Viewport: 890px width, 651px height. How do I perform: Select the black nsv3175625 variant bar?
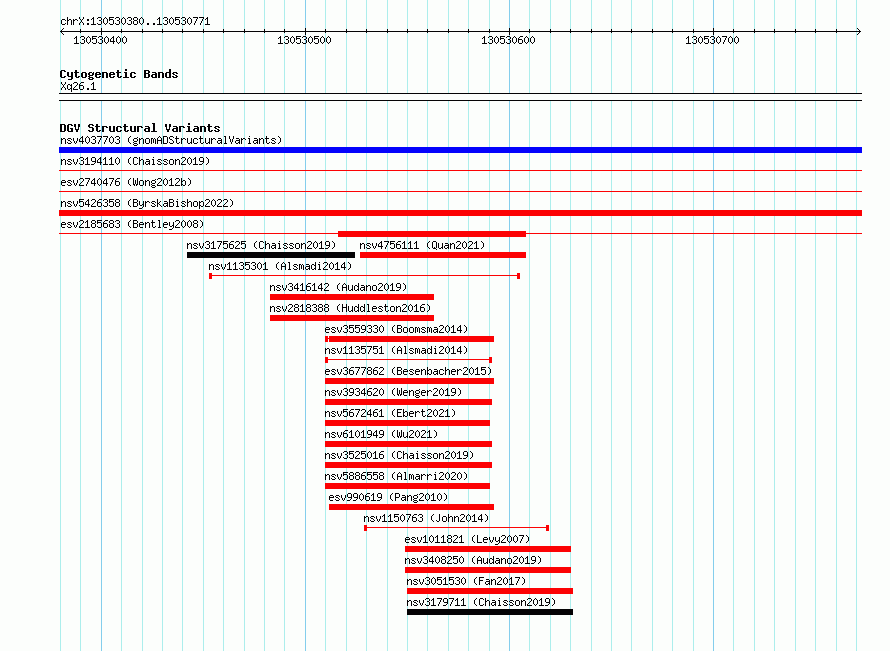pos(271,255)
